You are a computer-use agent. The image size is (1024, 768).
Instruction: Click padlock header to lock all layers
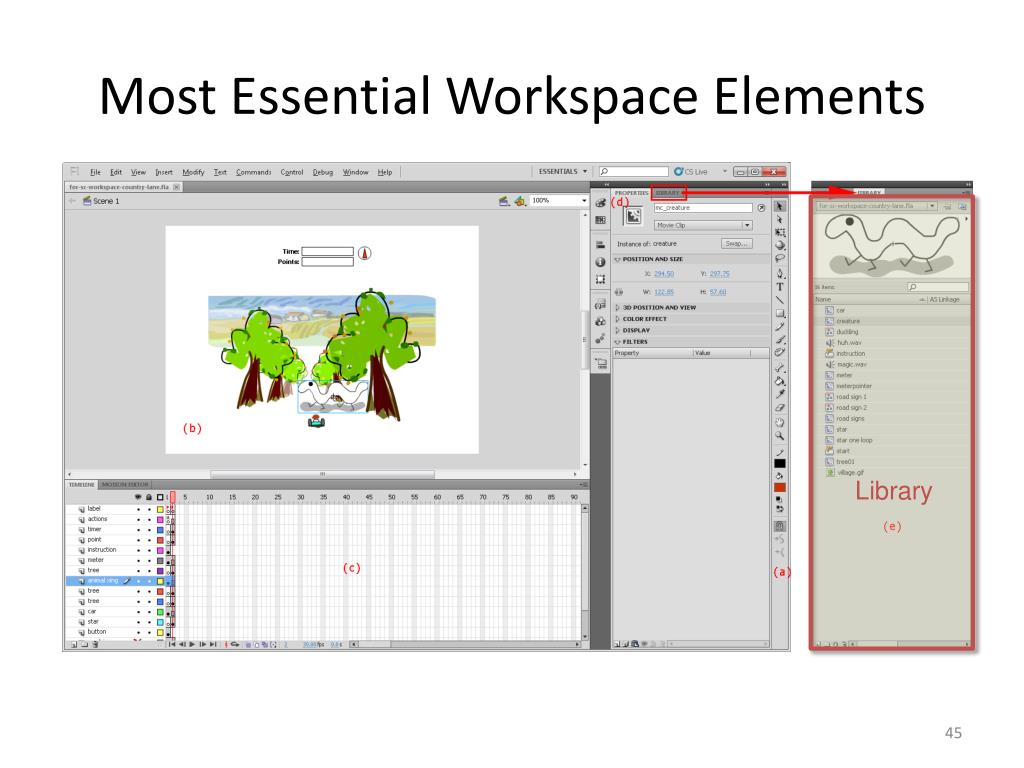[x=149, y=498]
